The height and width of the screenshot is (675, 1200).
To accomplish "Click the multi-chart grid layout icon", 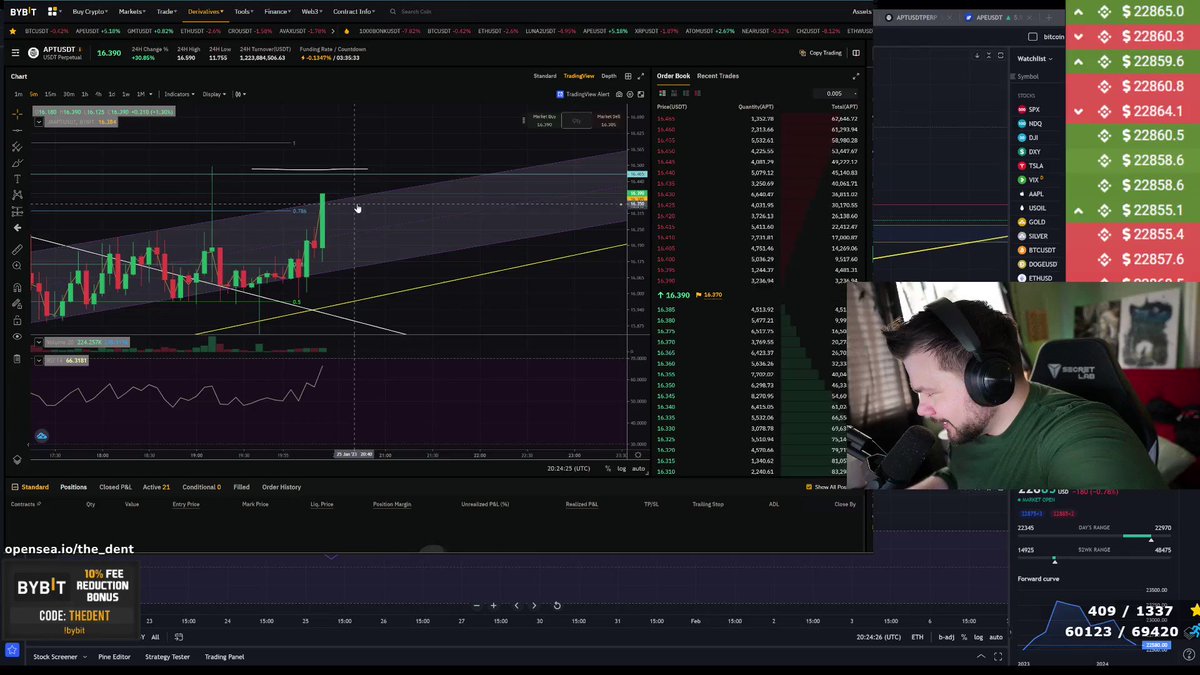I will click(x=629, y=76).
